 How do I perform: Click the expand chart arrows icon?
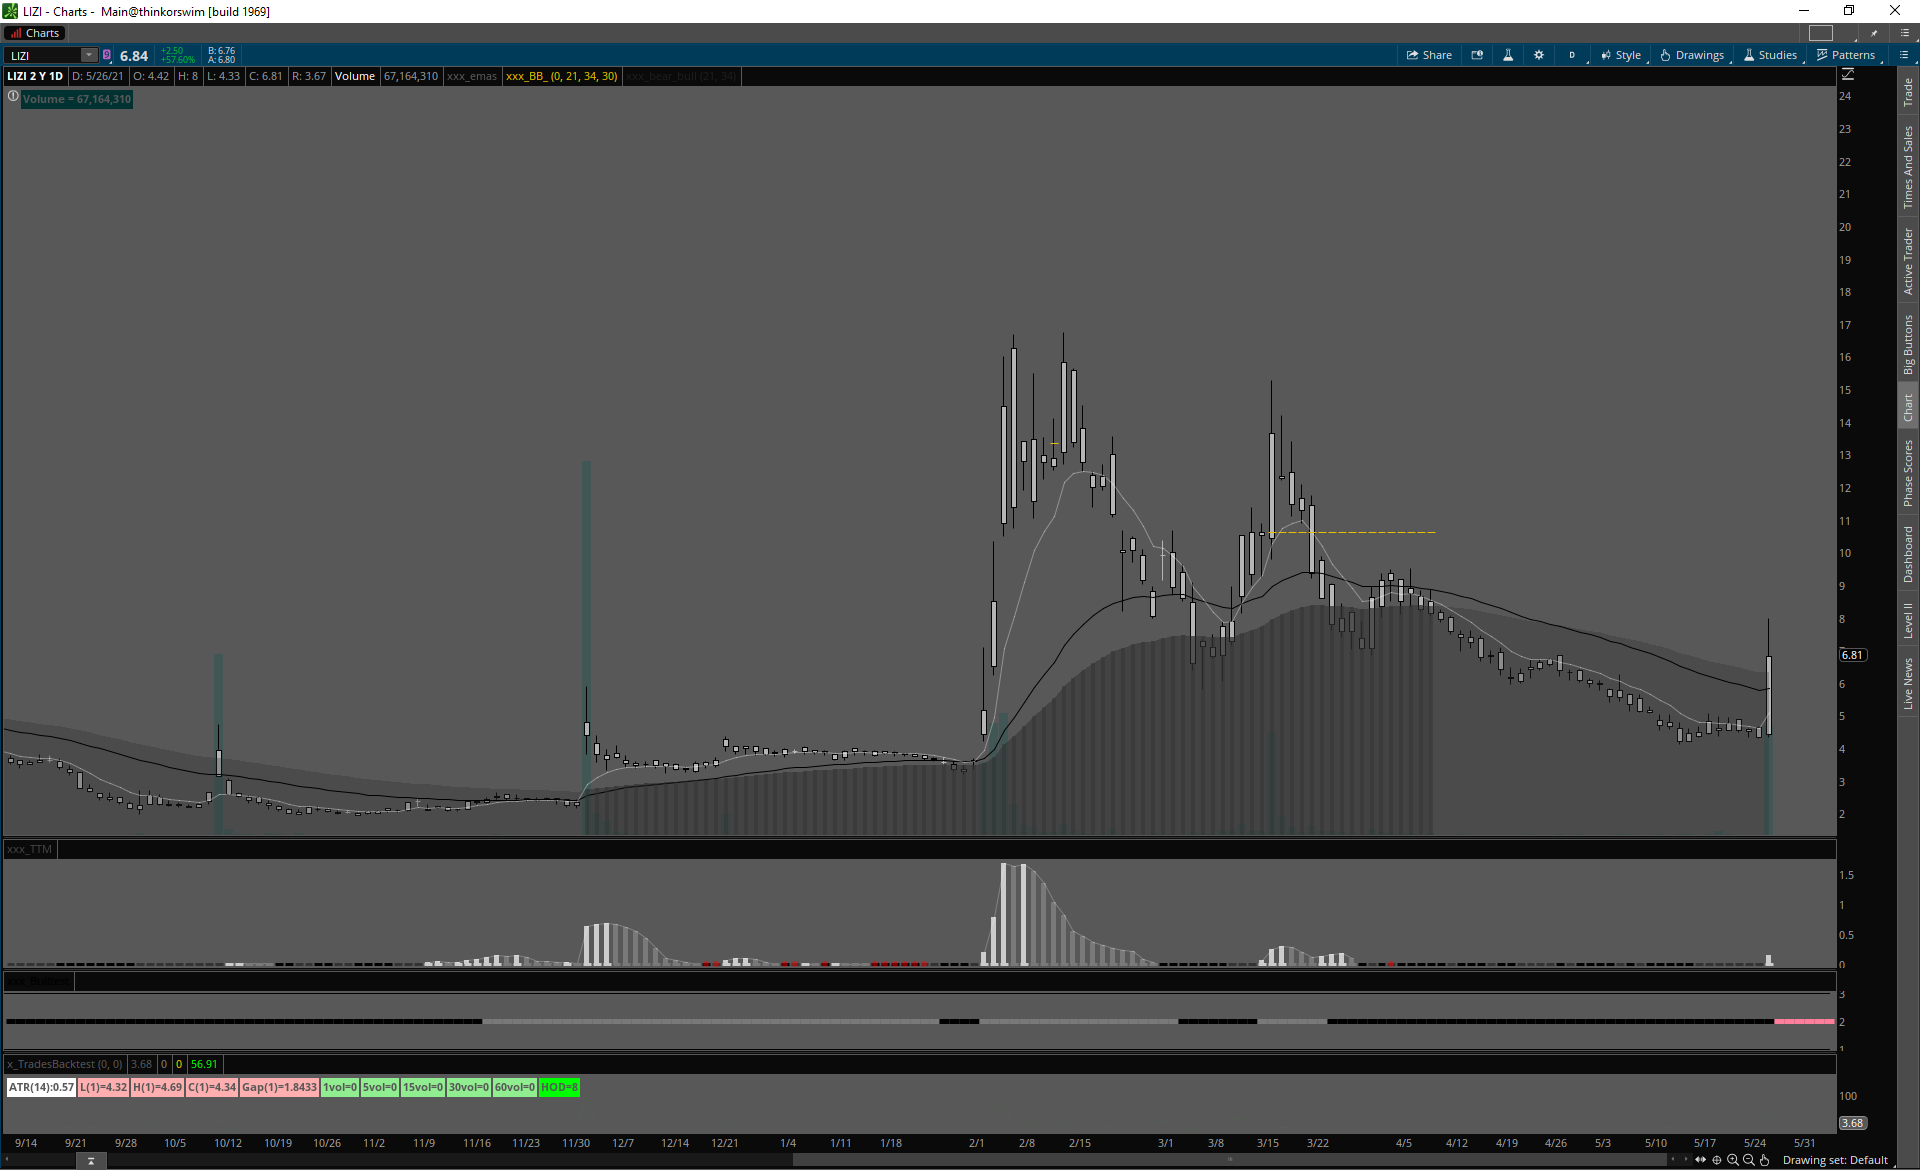(1701, 1160)
